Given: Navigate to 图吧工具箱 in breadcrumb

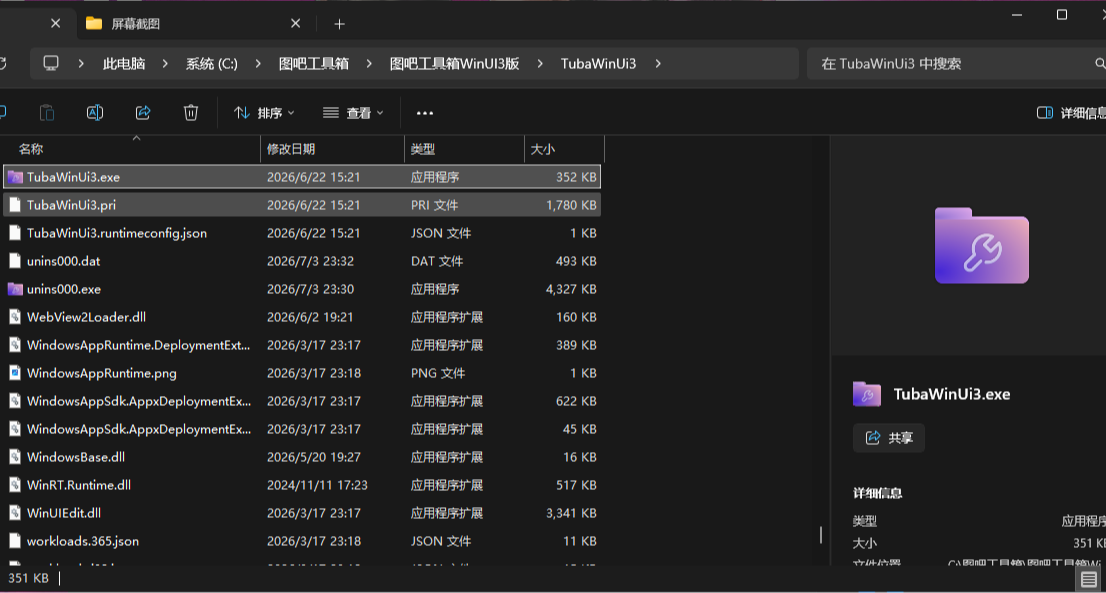Looking at the screenshot, I should pyautogui.click(x=314, y=63).
